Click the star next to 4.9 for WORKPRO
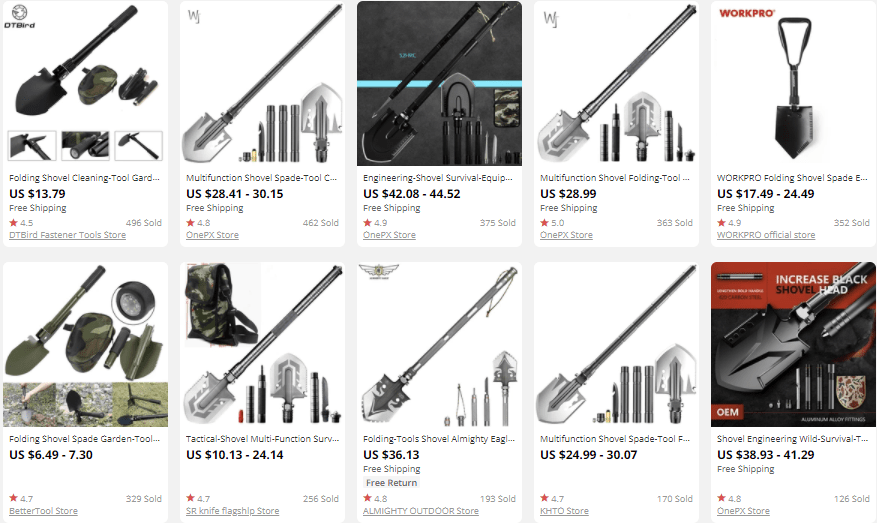Image resolution: width=877 pixels, height=523 pixels. pos(722,223)
